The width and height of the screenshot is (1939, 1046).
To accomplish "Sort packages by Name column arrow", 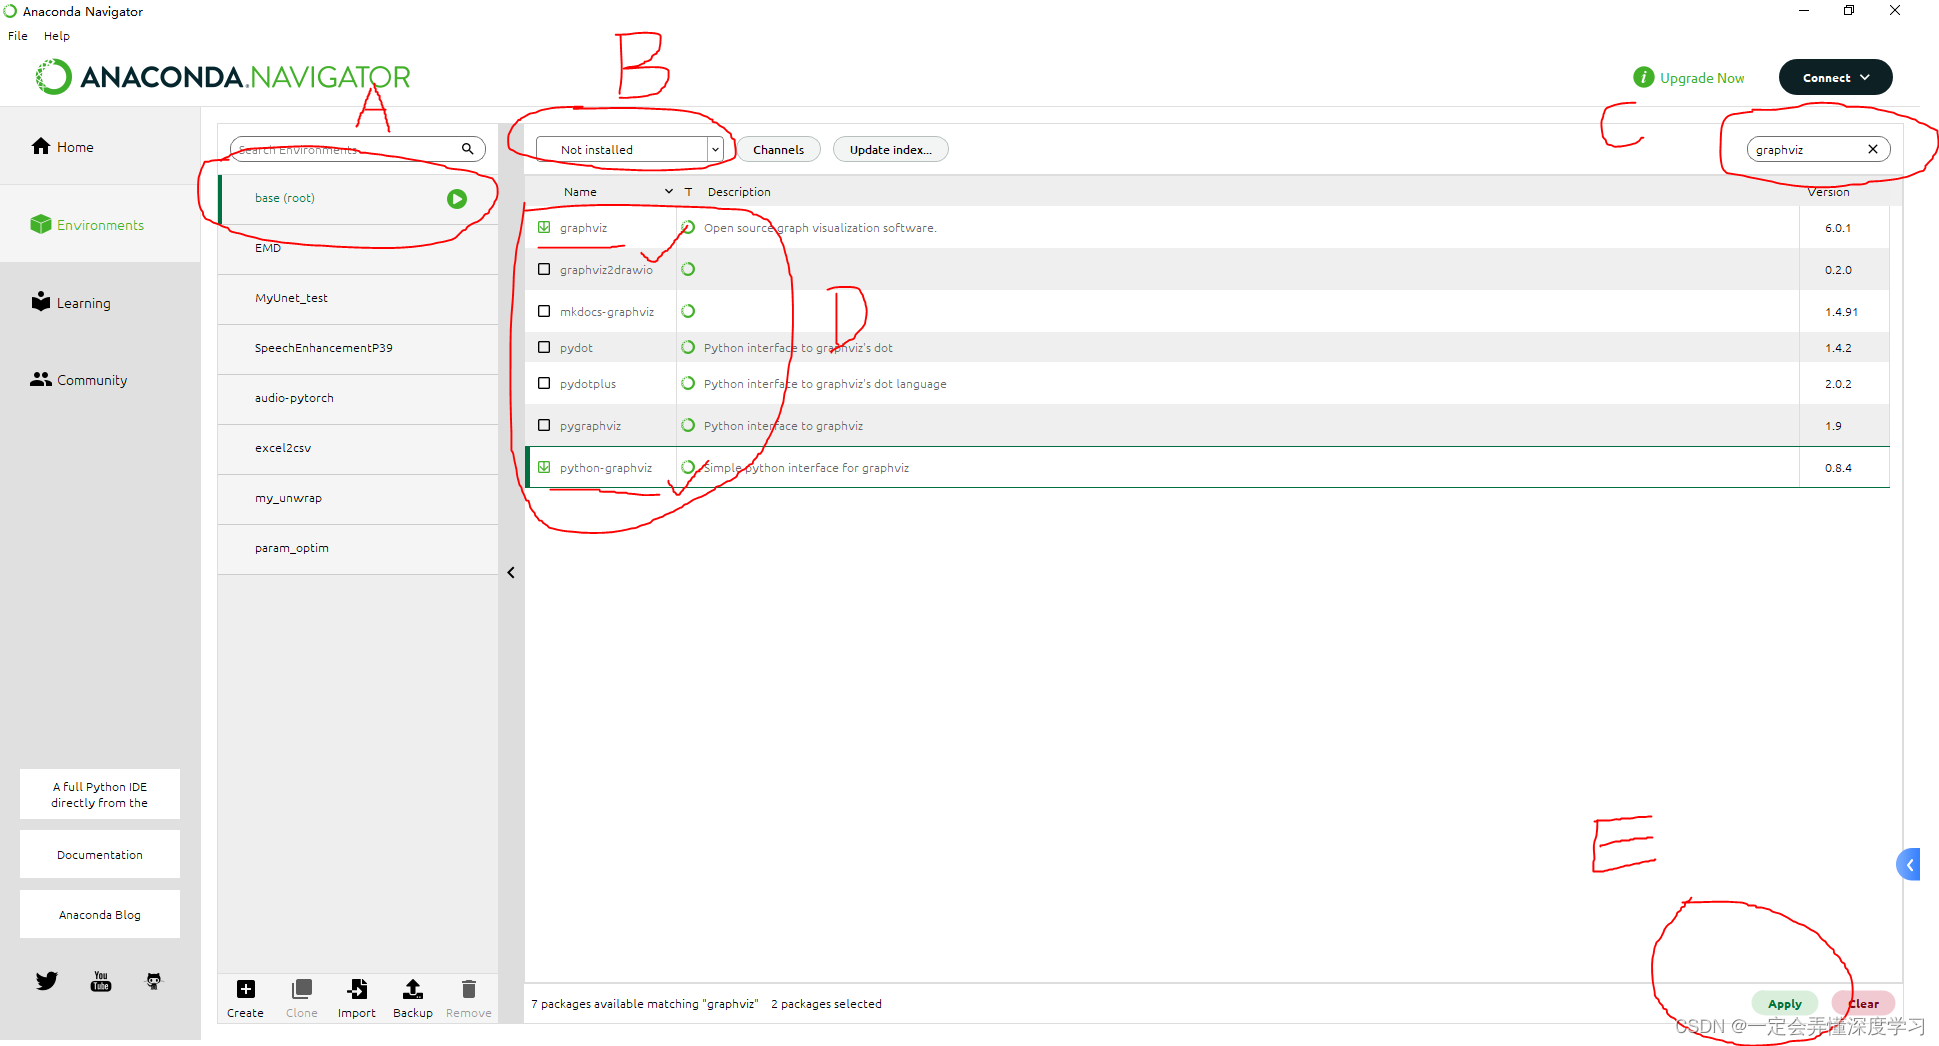I will click(x=668, y=191).
